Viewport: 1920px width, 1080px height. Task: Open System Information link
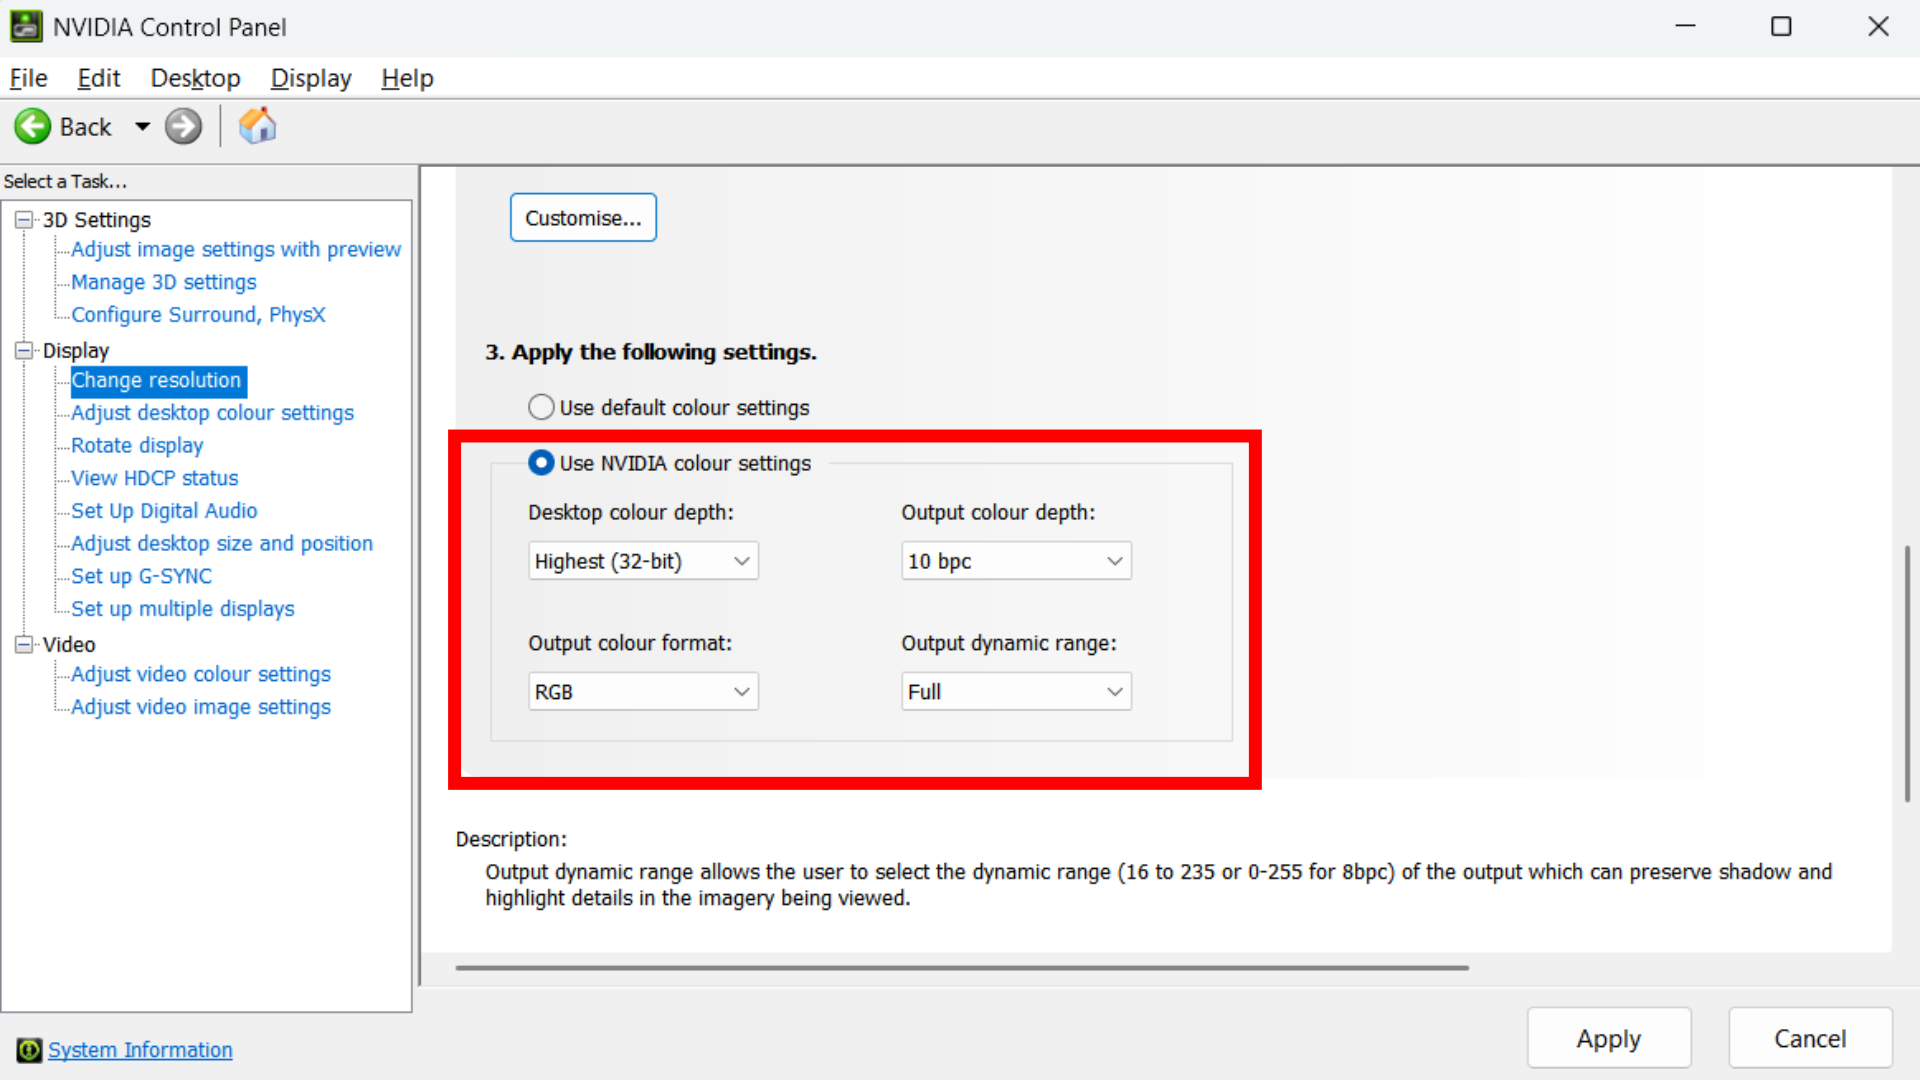140,1050
